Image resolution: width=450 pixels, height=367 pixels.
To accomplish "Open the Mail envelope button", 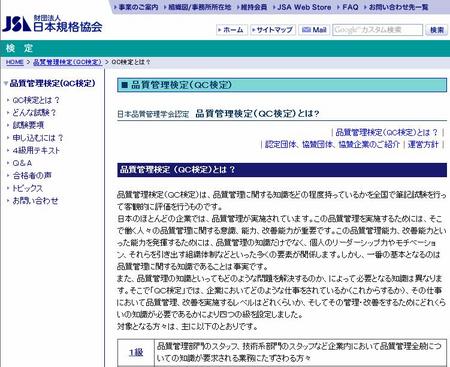I will tap(314, 30).
